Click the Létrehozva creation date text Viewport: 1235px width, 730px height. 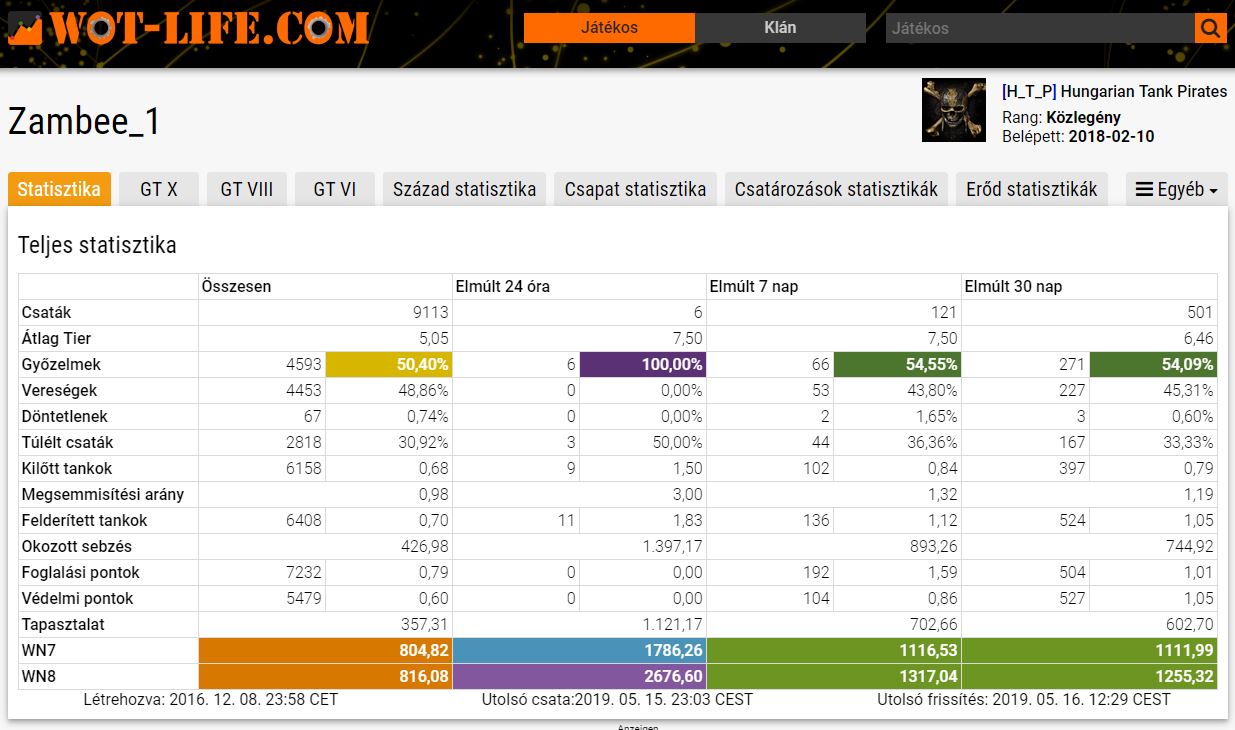pyautogui.click(x=211, y=700)
